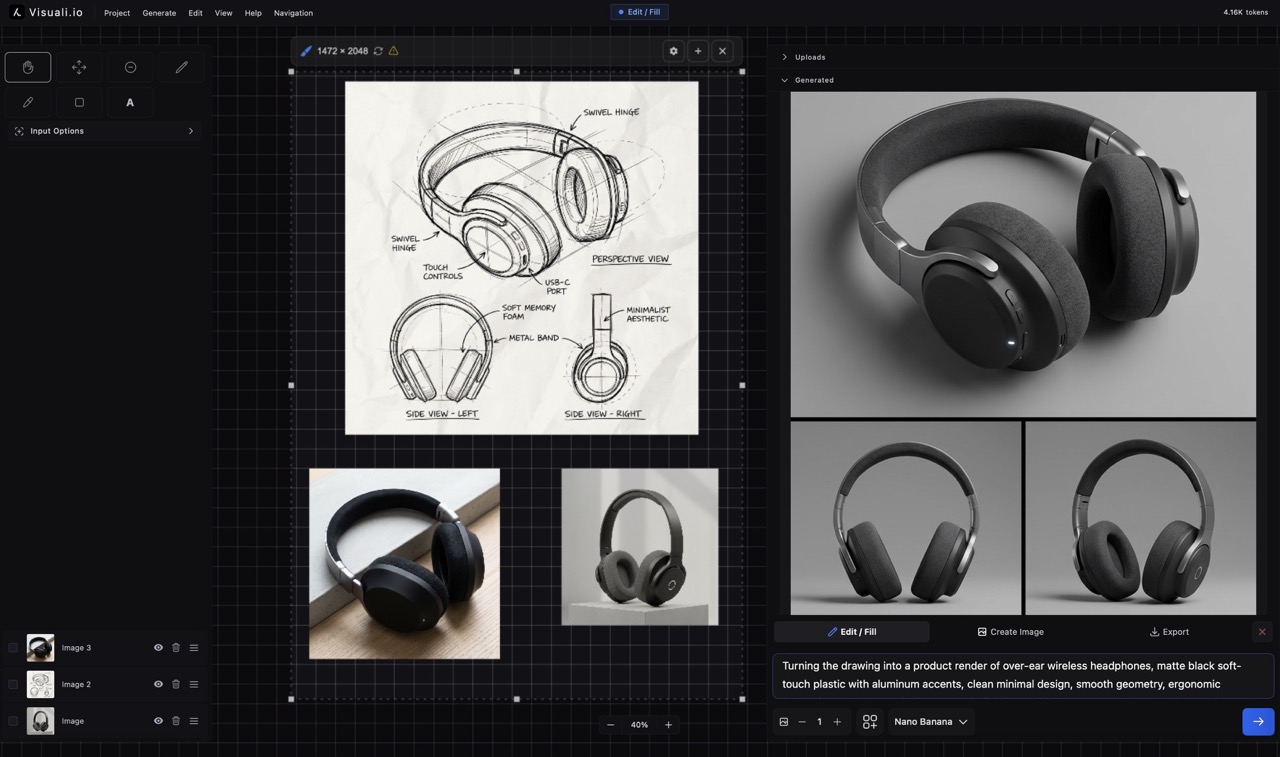Toggle visibility of Image 3 layer

tap(158, 648)
